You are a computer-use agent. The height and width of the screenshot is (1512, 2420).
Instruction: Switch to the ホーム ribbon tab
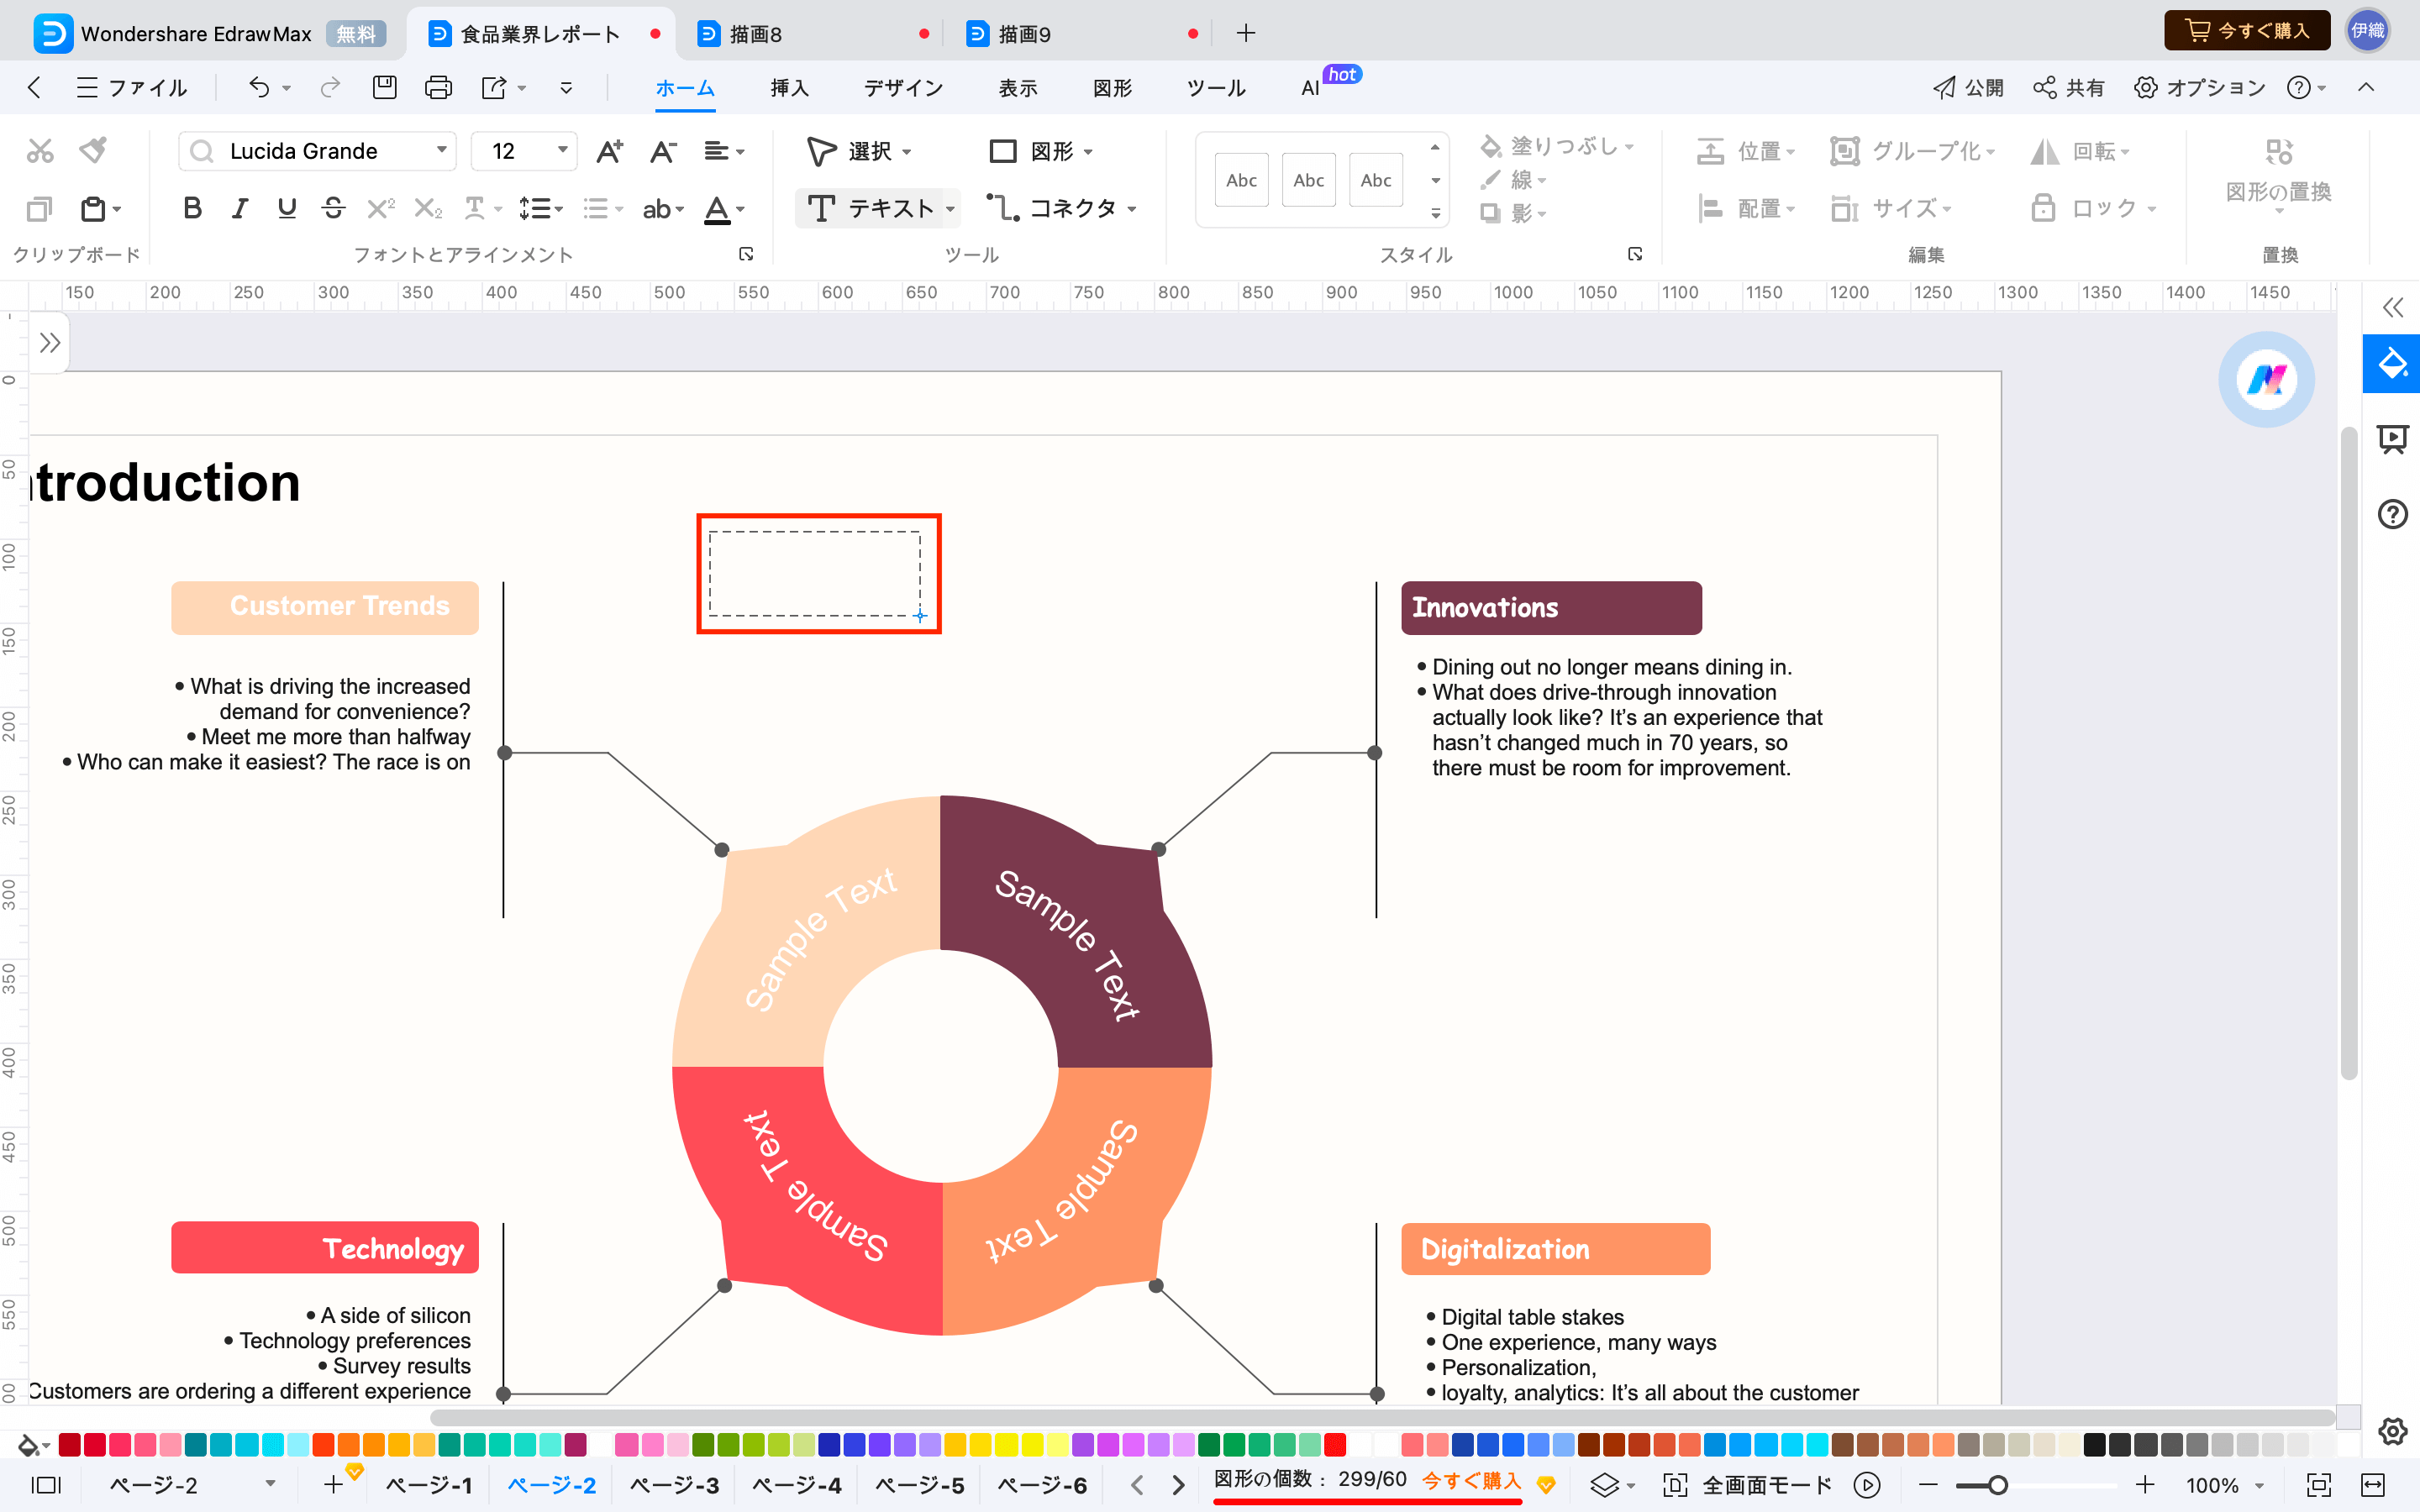(685, 88)
